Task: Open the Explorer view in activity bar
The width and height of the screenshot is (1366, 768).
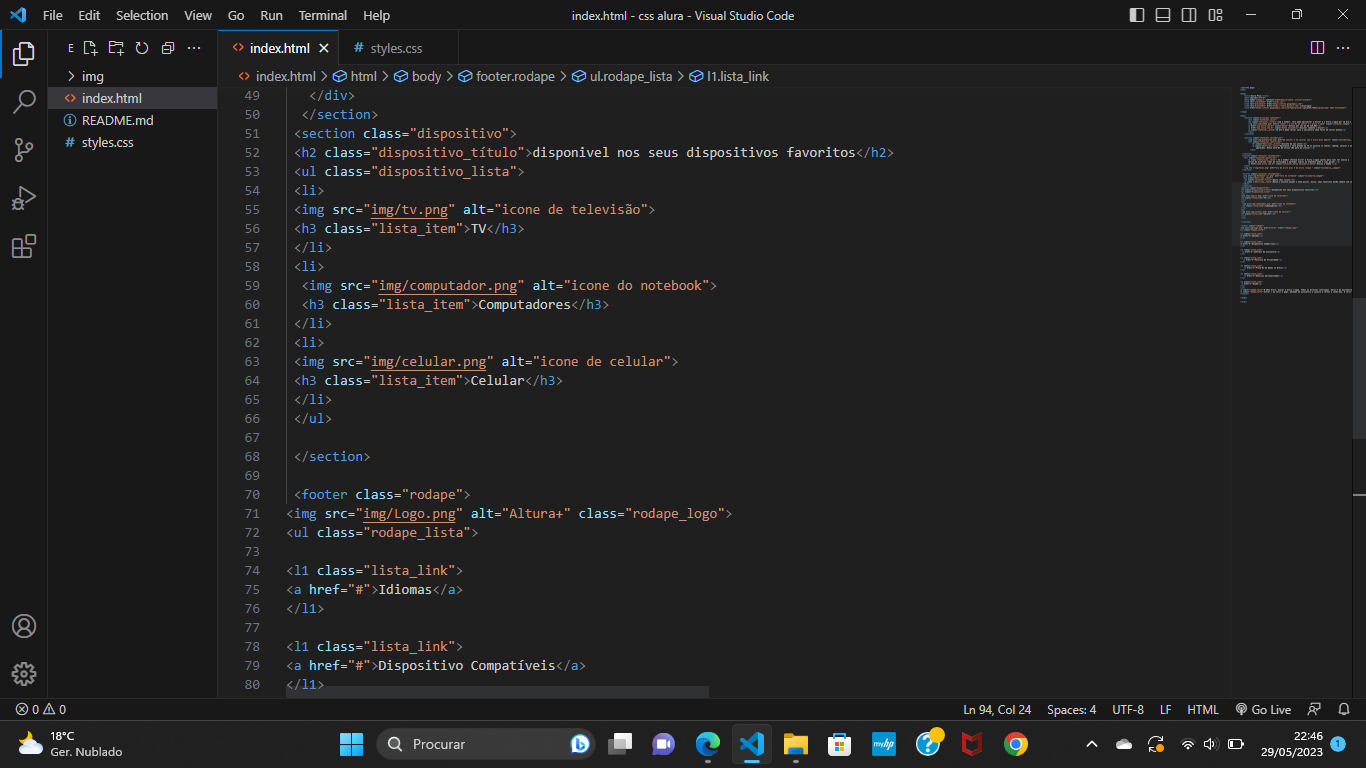Action: (x=24, y=54)
